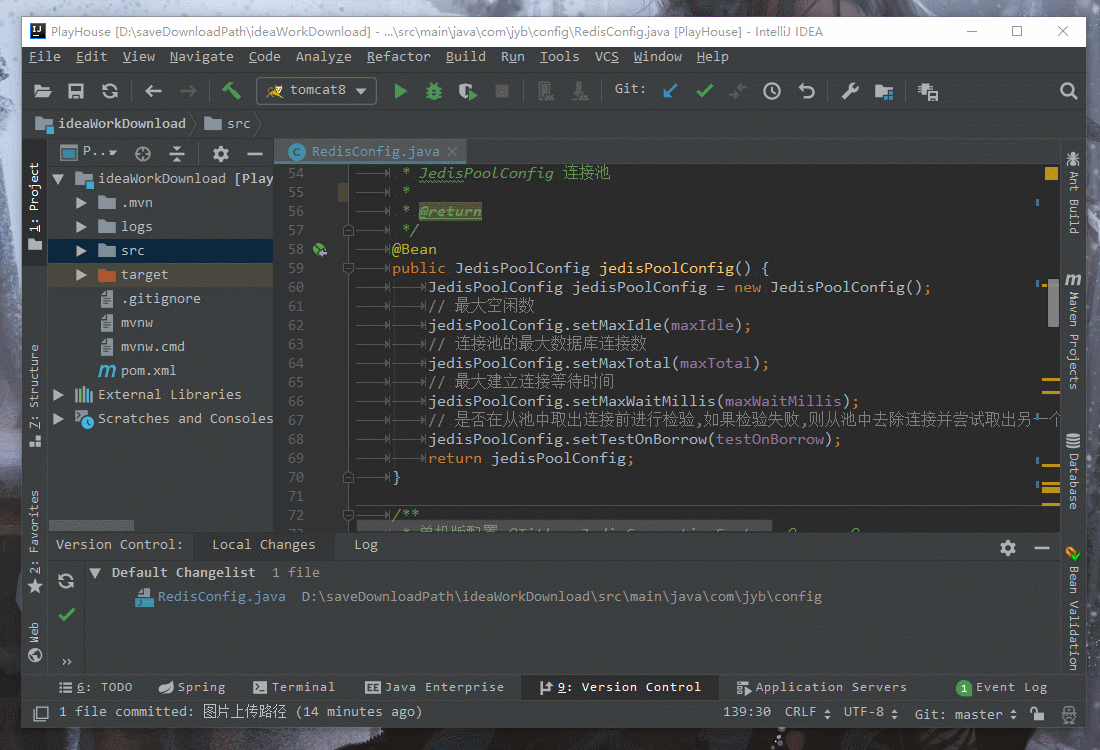Save all using floppy disk icon

point(76,91)
